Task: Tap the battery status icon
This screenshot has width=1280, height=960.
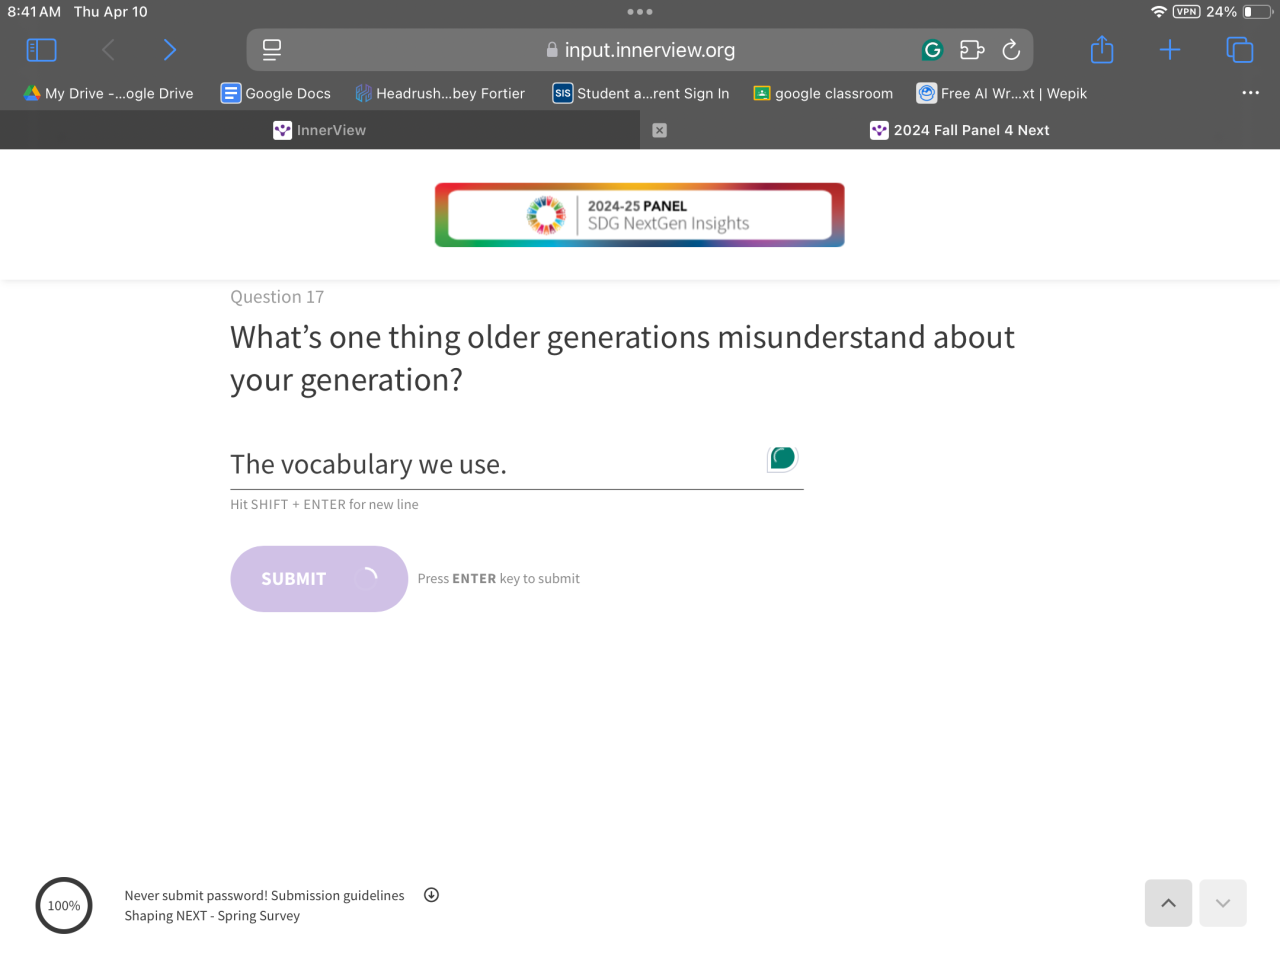Action: [x=1257, y=12]
